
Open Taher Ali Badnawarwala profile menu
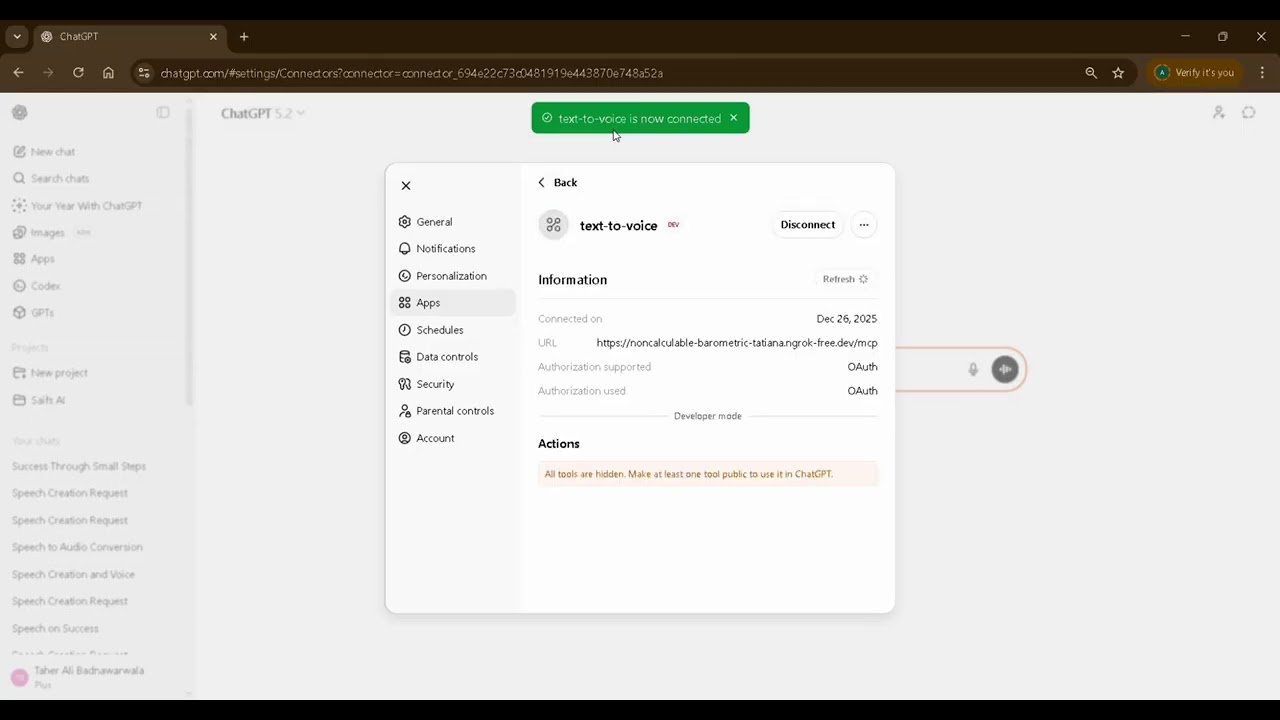pos(90,677)
